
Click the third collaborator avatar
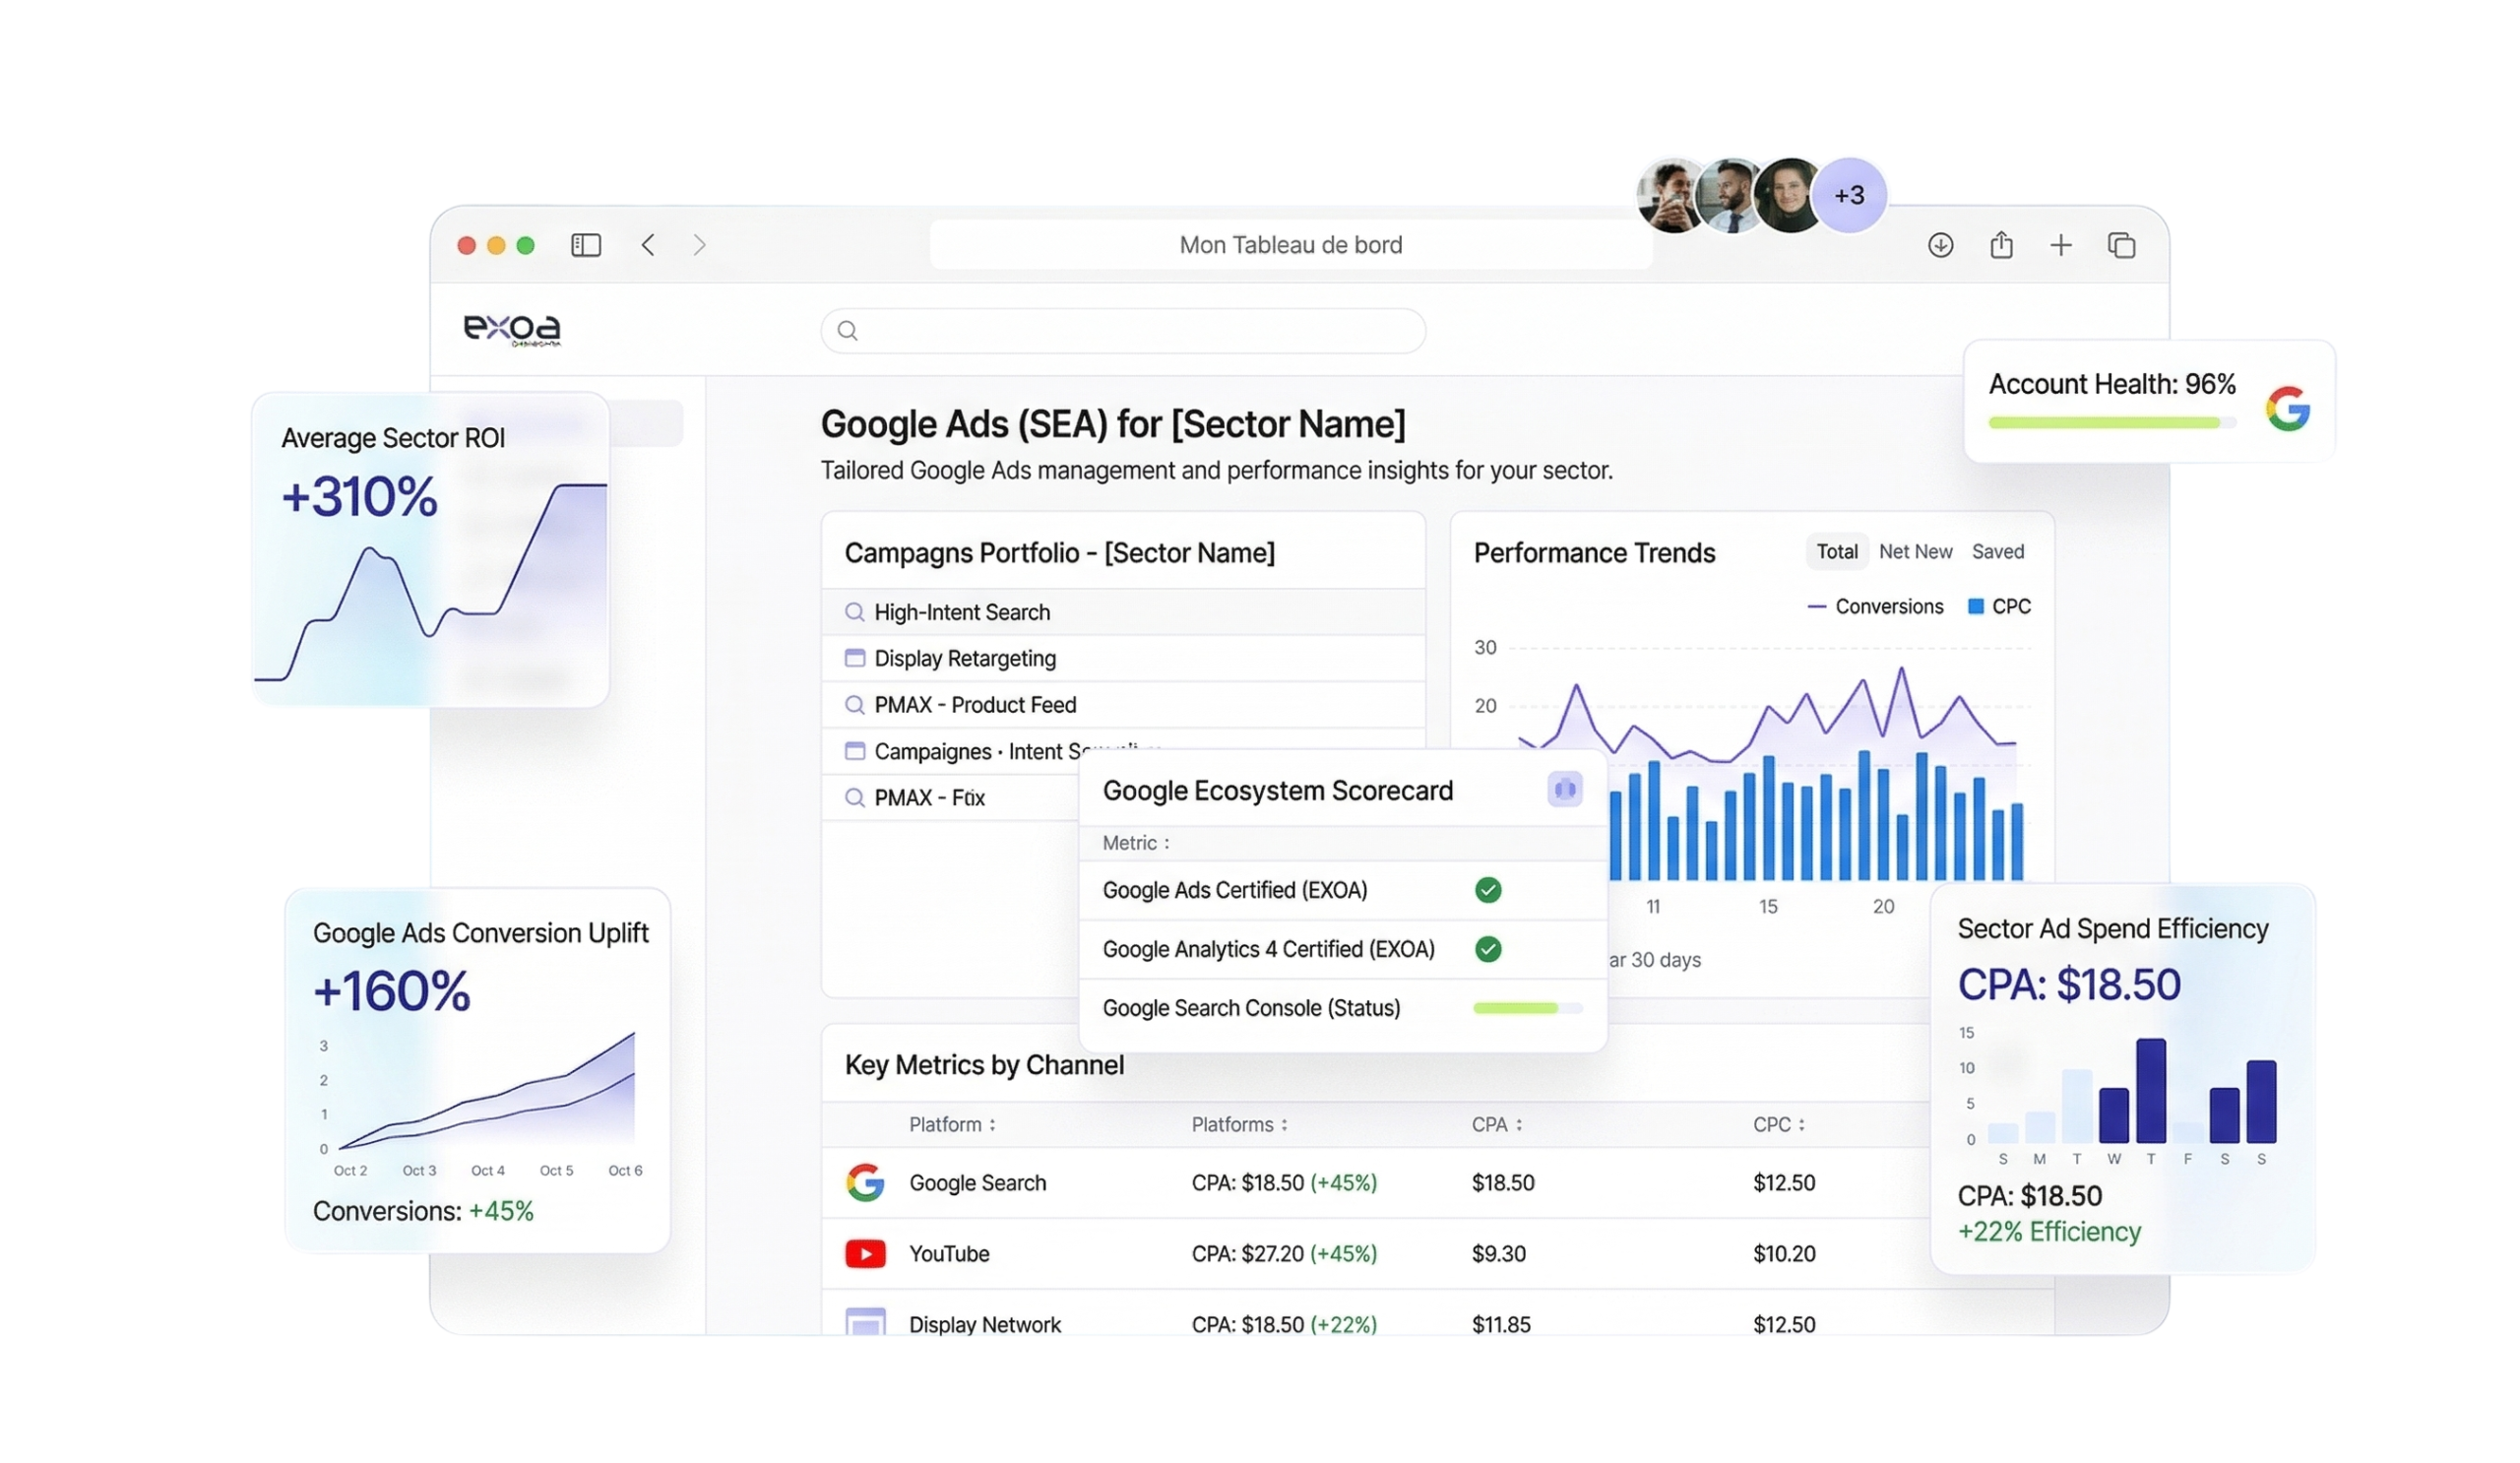(x=1788, y=195)
